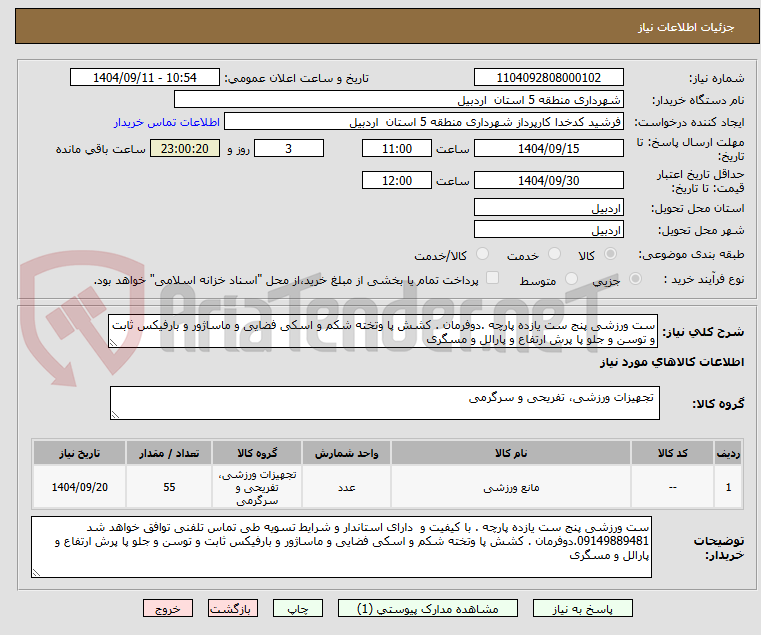Click the deadline time field 11:00
The width and height of the screenshot is (761, 635).
397,148
